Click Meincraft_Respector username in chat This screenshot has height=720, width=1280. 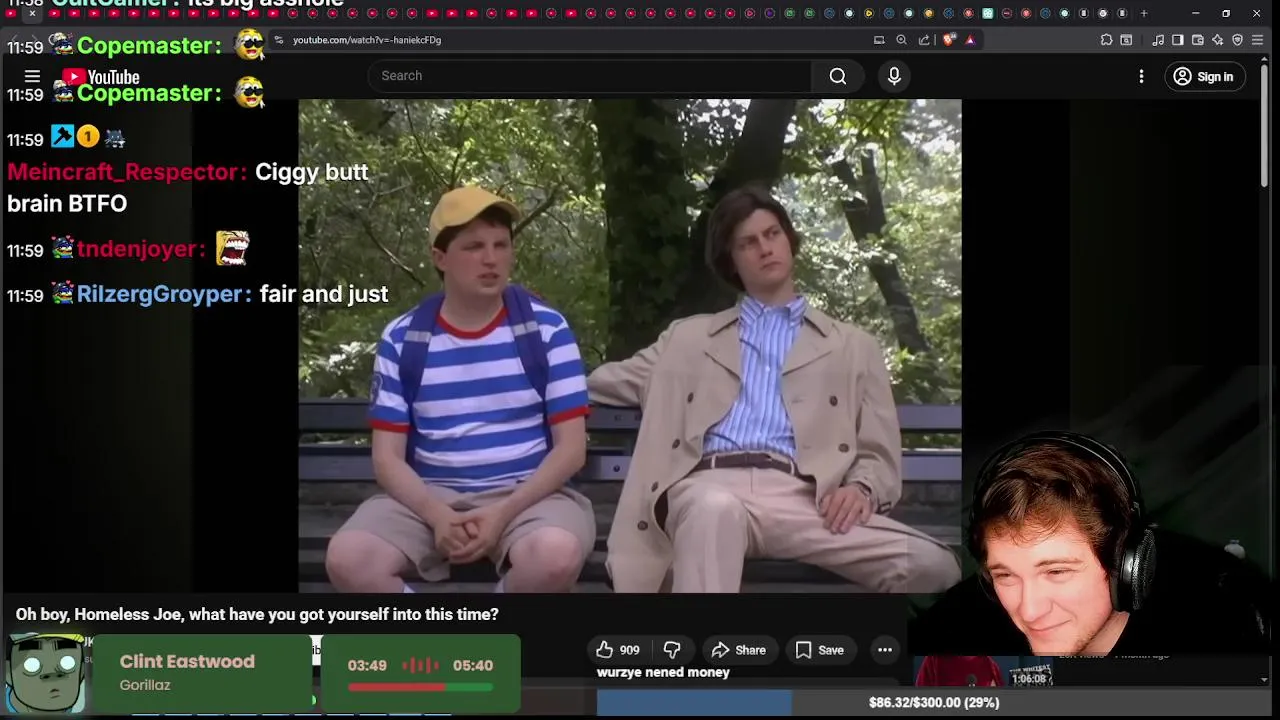tap(122, 172)
